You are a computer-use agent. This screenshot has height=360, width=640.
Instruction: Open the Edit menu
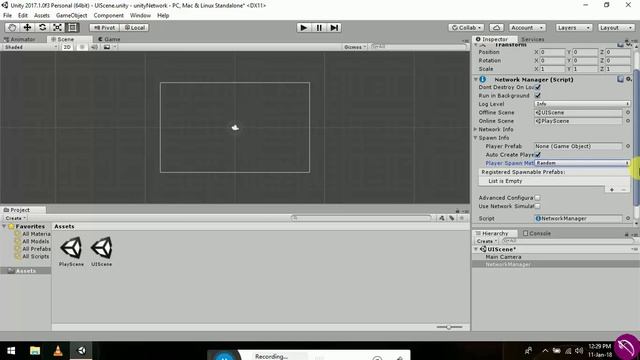click(23, 16)
